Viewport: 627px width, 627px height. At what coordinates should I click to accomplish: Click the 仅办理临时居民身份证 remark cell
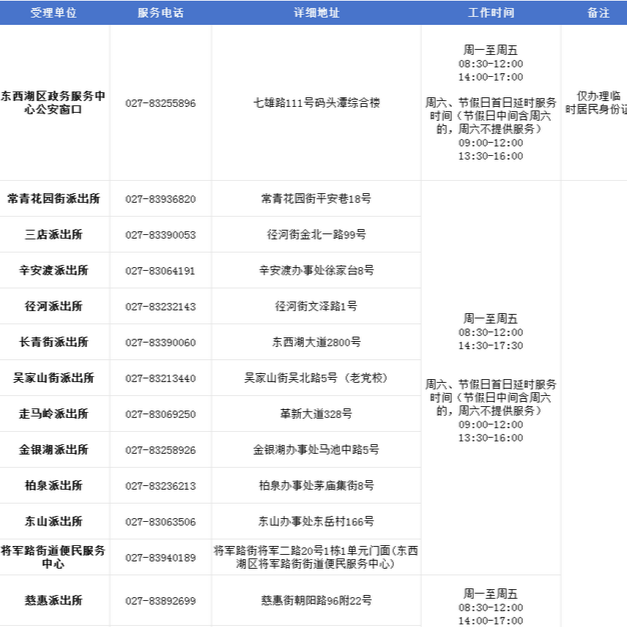596,102
